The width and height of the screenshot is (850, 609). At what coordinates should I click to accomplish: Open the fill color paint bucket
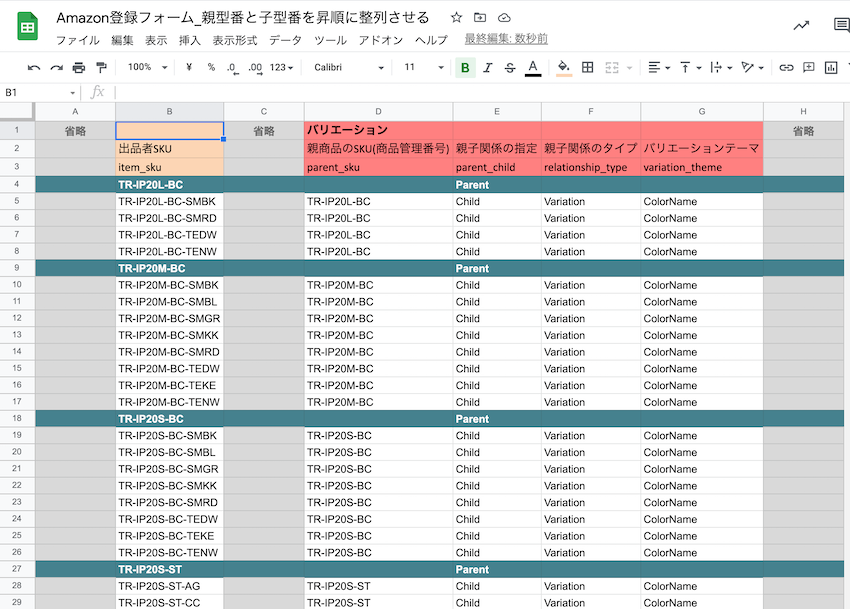(564, 67)
